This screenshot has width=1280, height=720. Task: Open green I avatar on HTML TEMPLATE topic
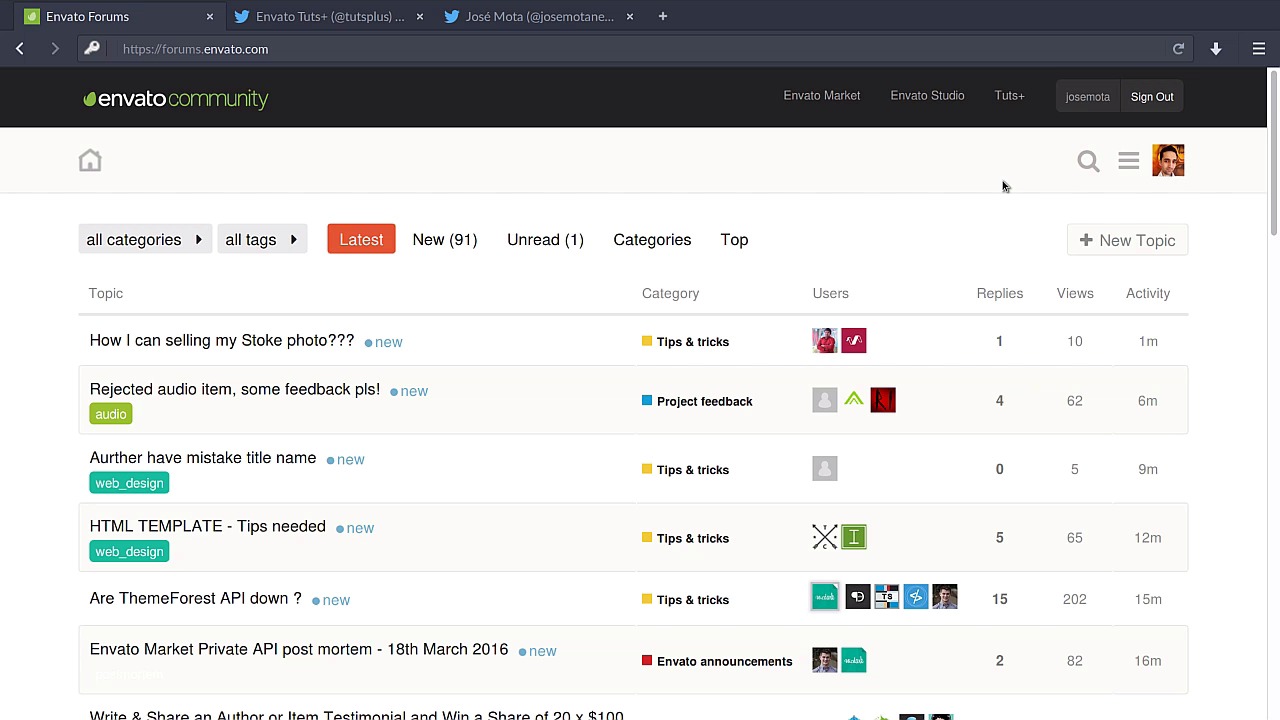tap(854, 537)
